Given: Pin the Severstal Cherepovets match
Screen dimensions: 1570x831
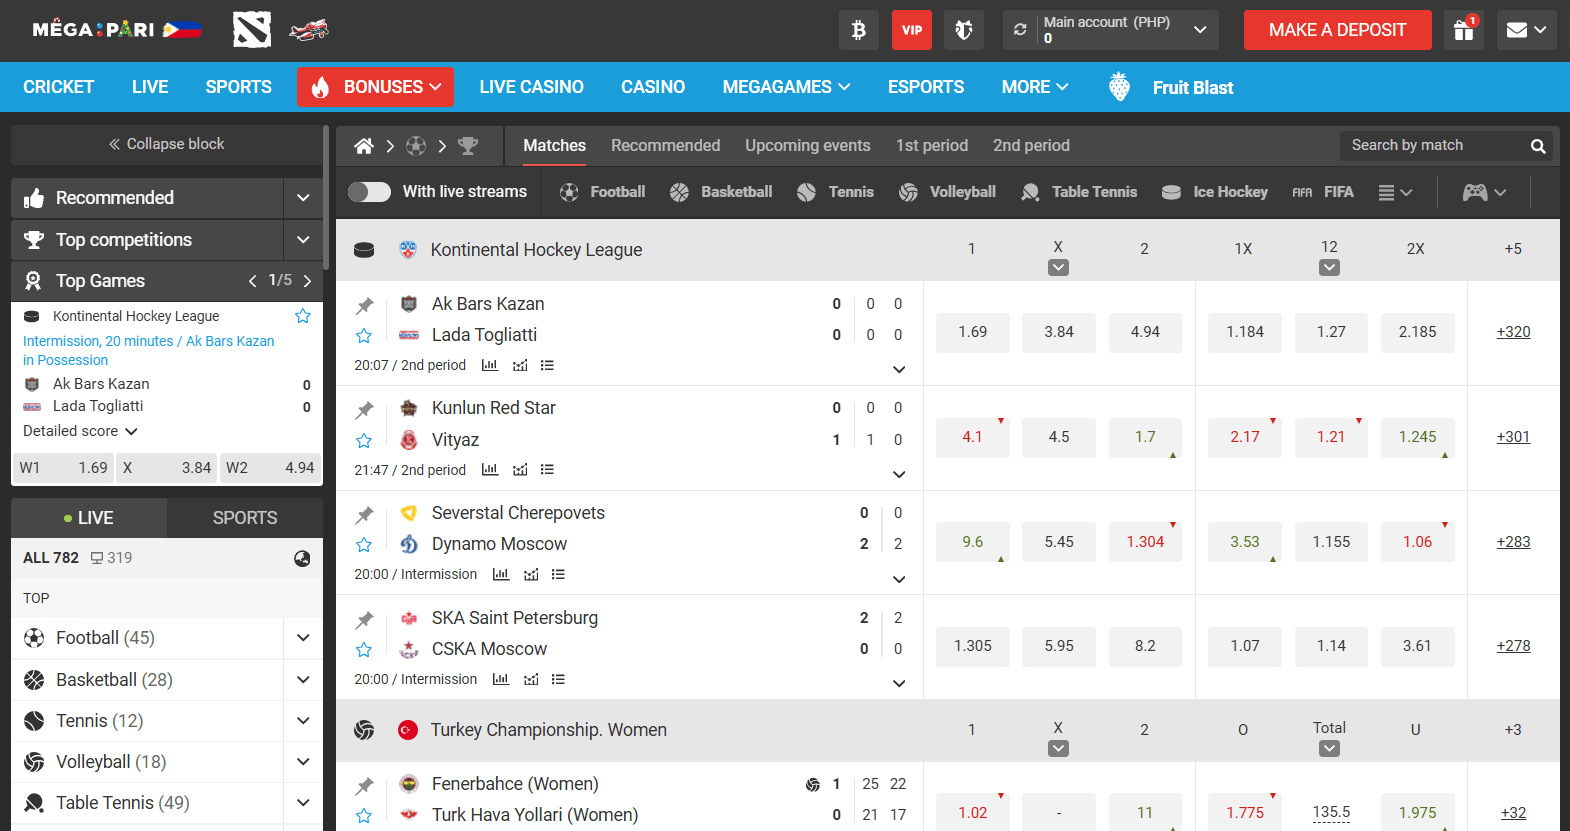Looking at the screenshot, I should 365,514.
